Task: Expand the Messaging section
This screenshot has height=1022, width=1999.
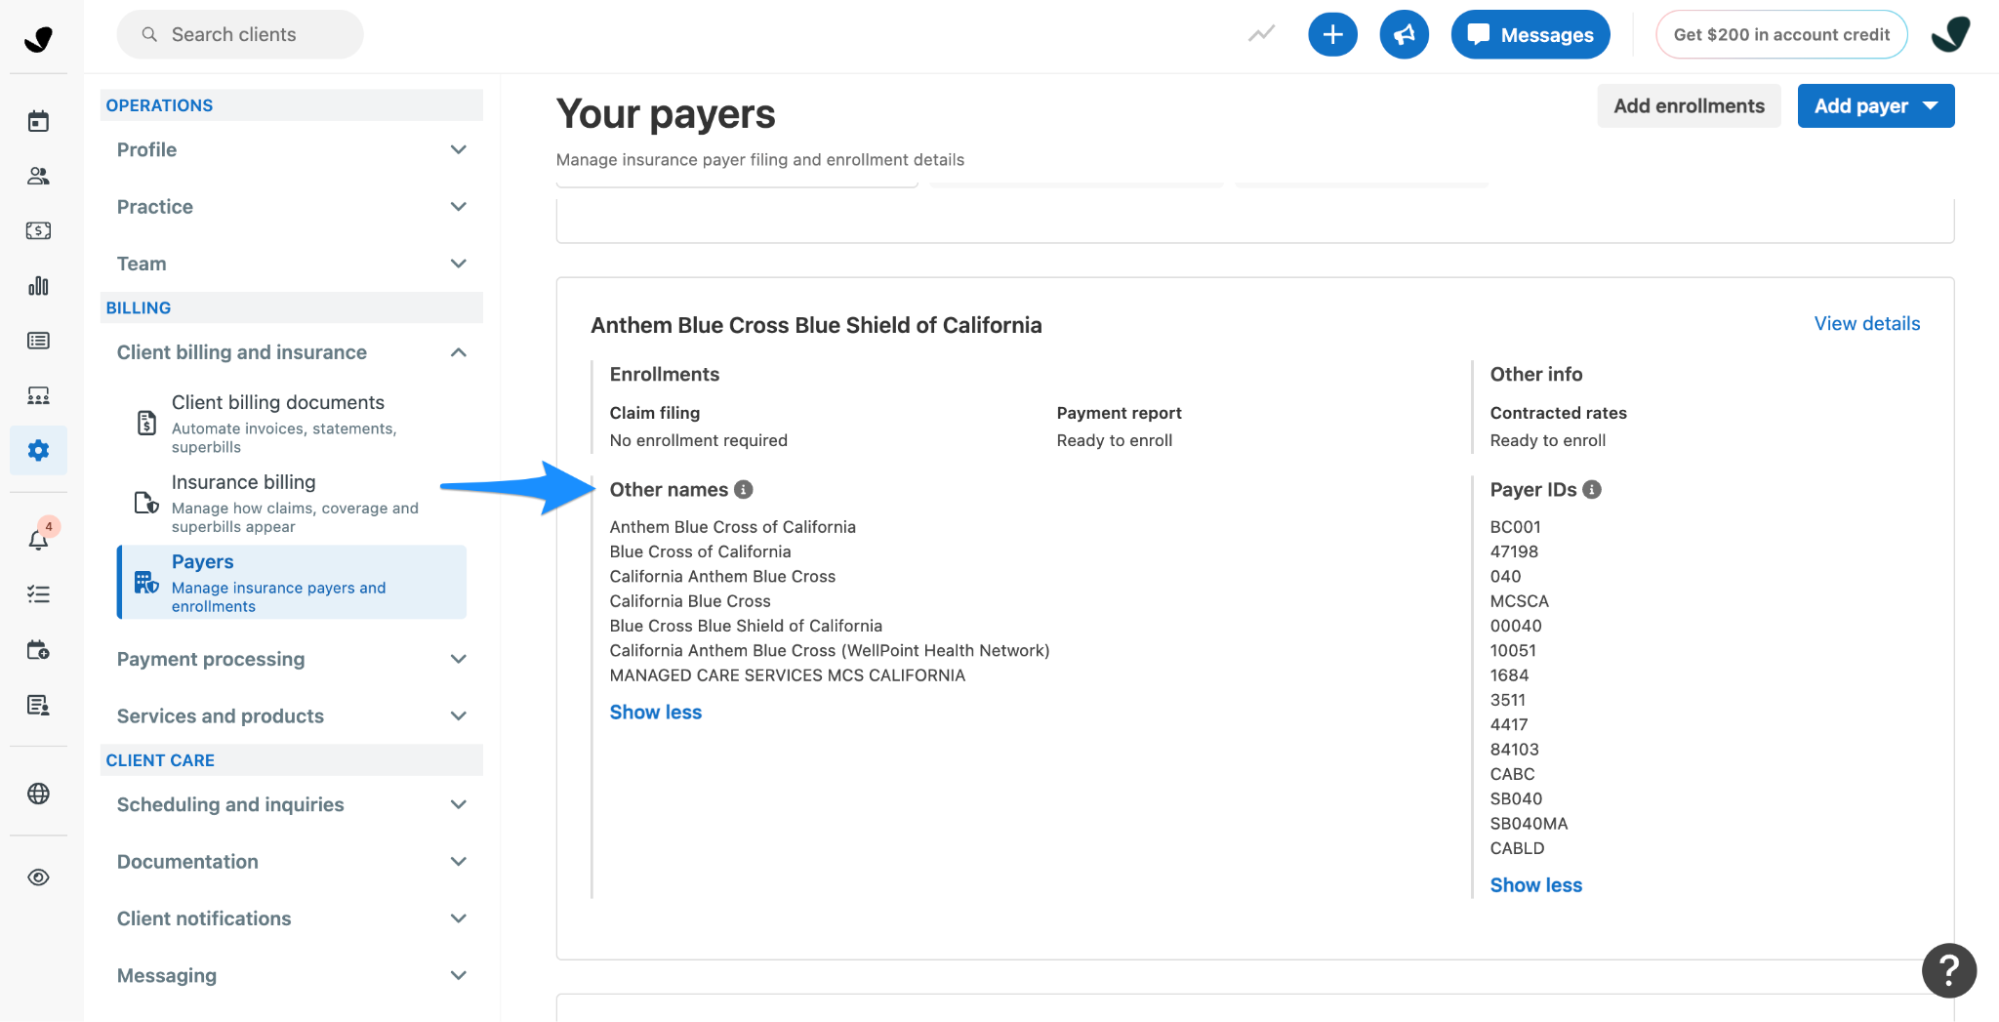Action: tap(291, 975)
